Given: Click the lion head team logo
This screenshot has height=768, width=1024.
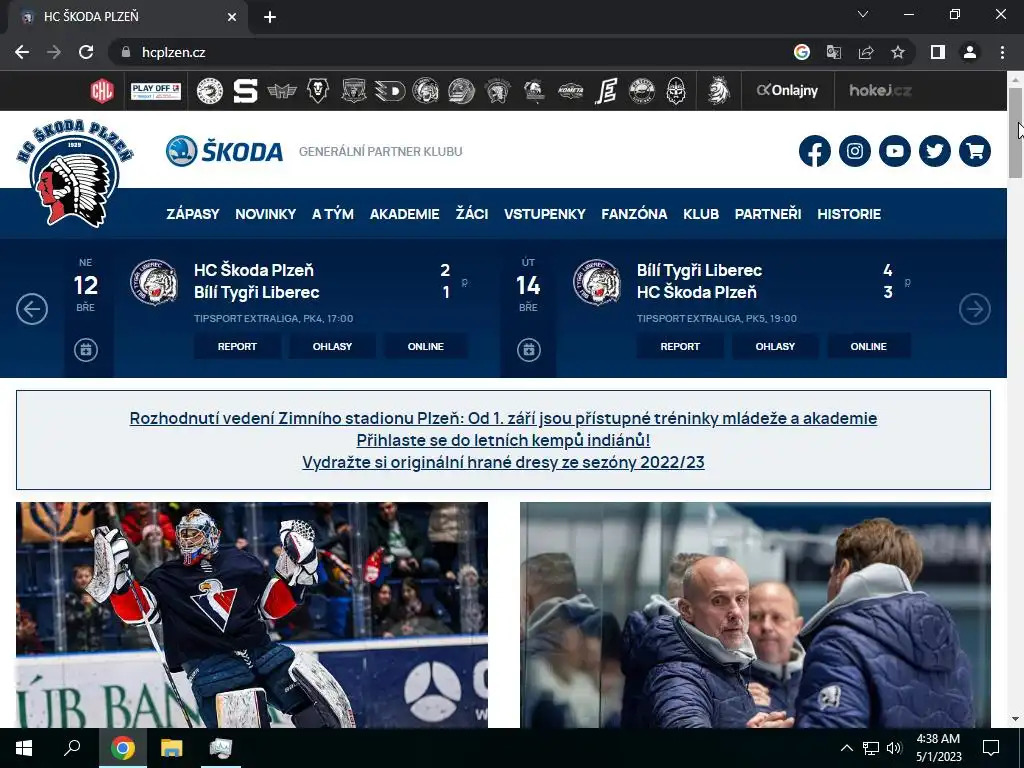Looking at the screenshot, I should coord(317,91).
